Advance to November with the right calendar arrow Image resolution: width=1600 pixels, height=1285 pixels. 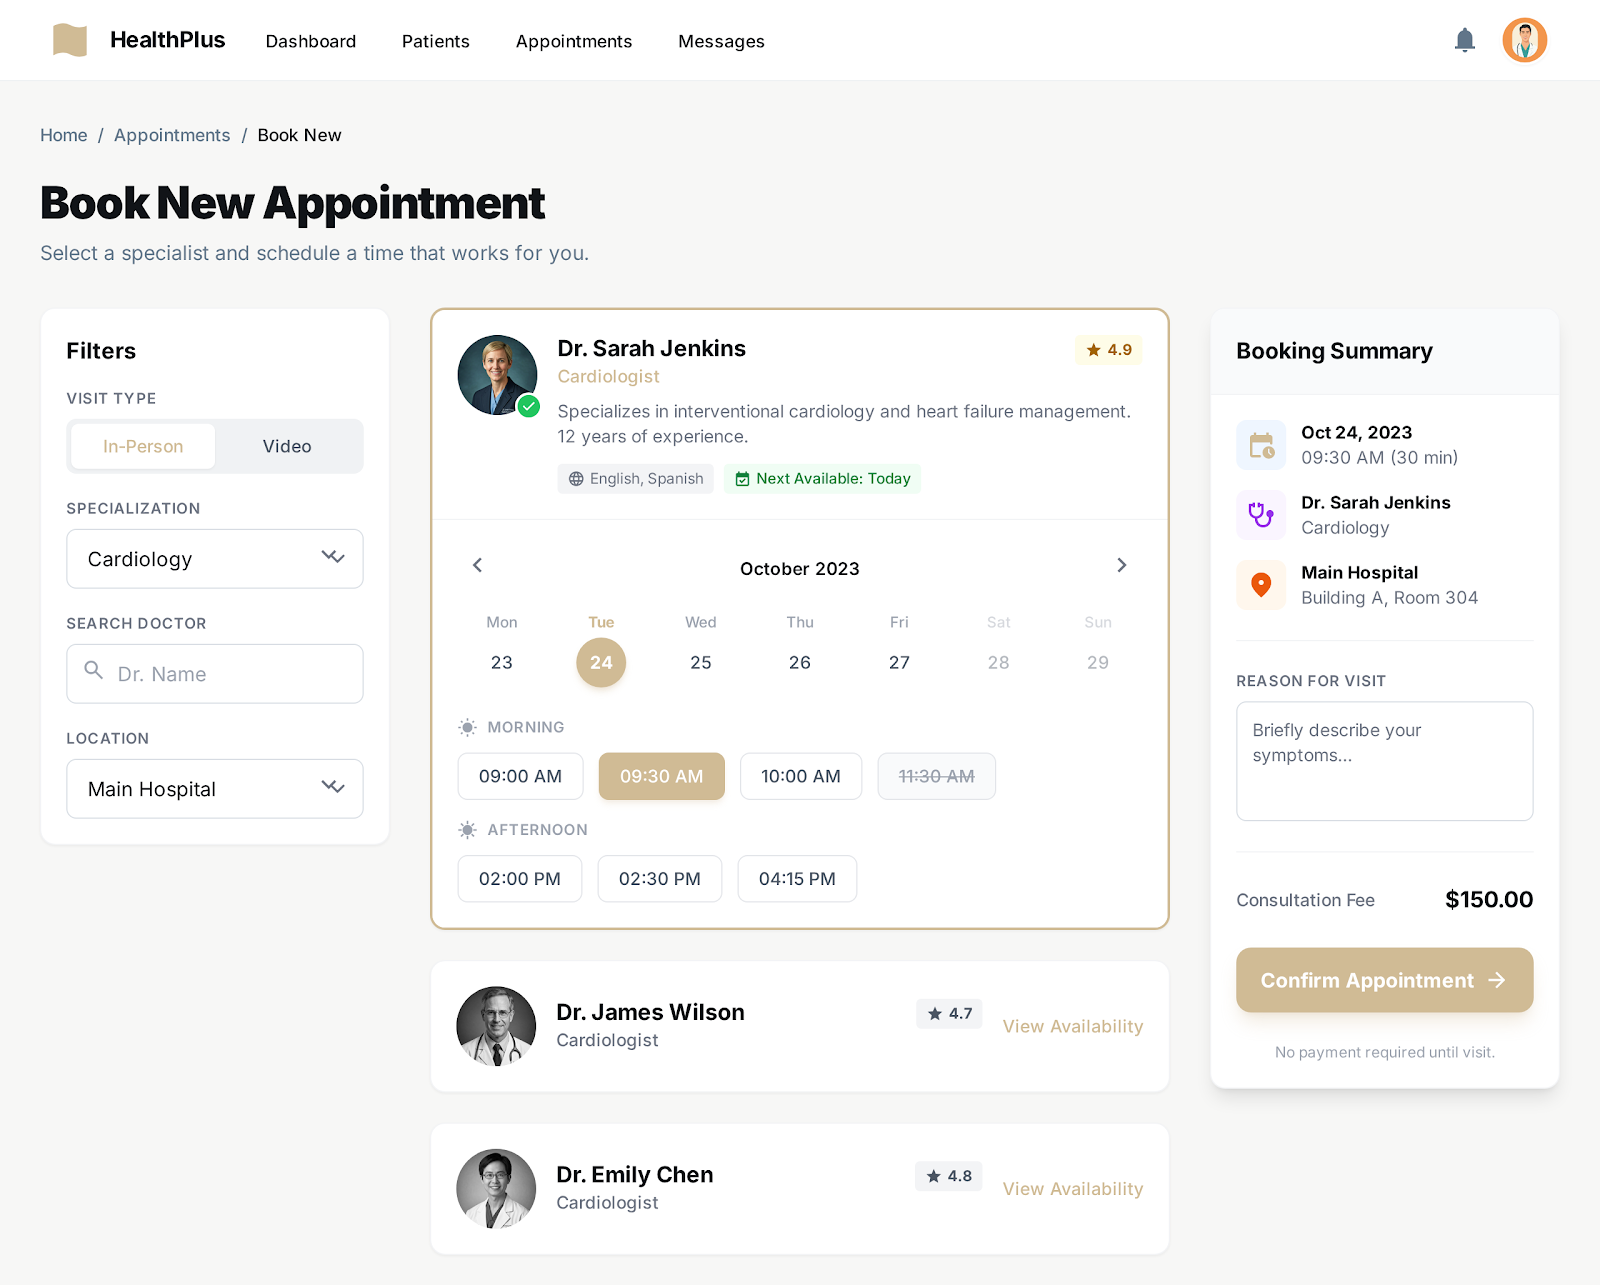tap(1121, 565)
